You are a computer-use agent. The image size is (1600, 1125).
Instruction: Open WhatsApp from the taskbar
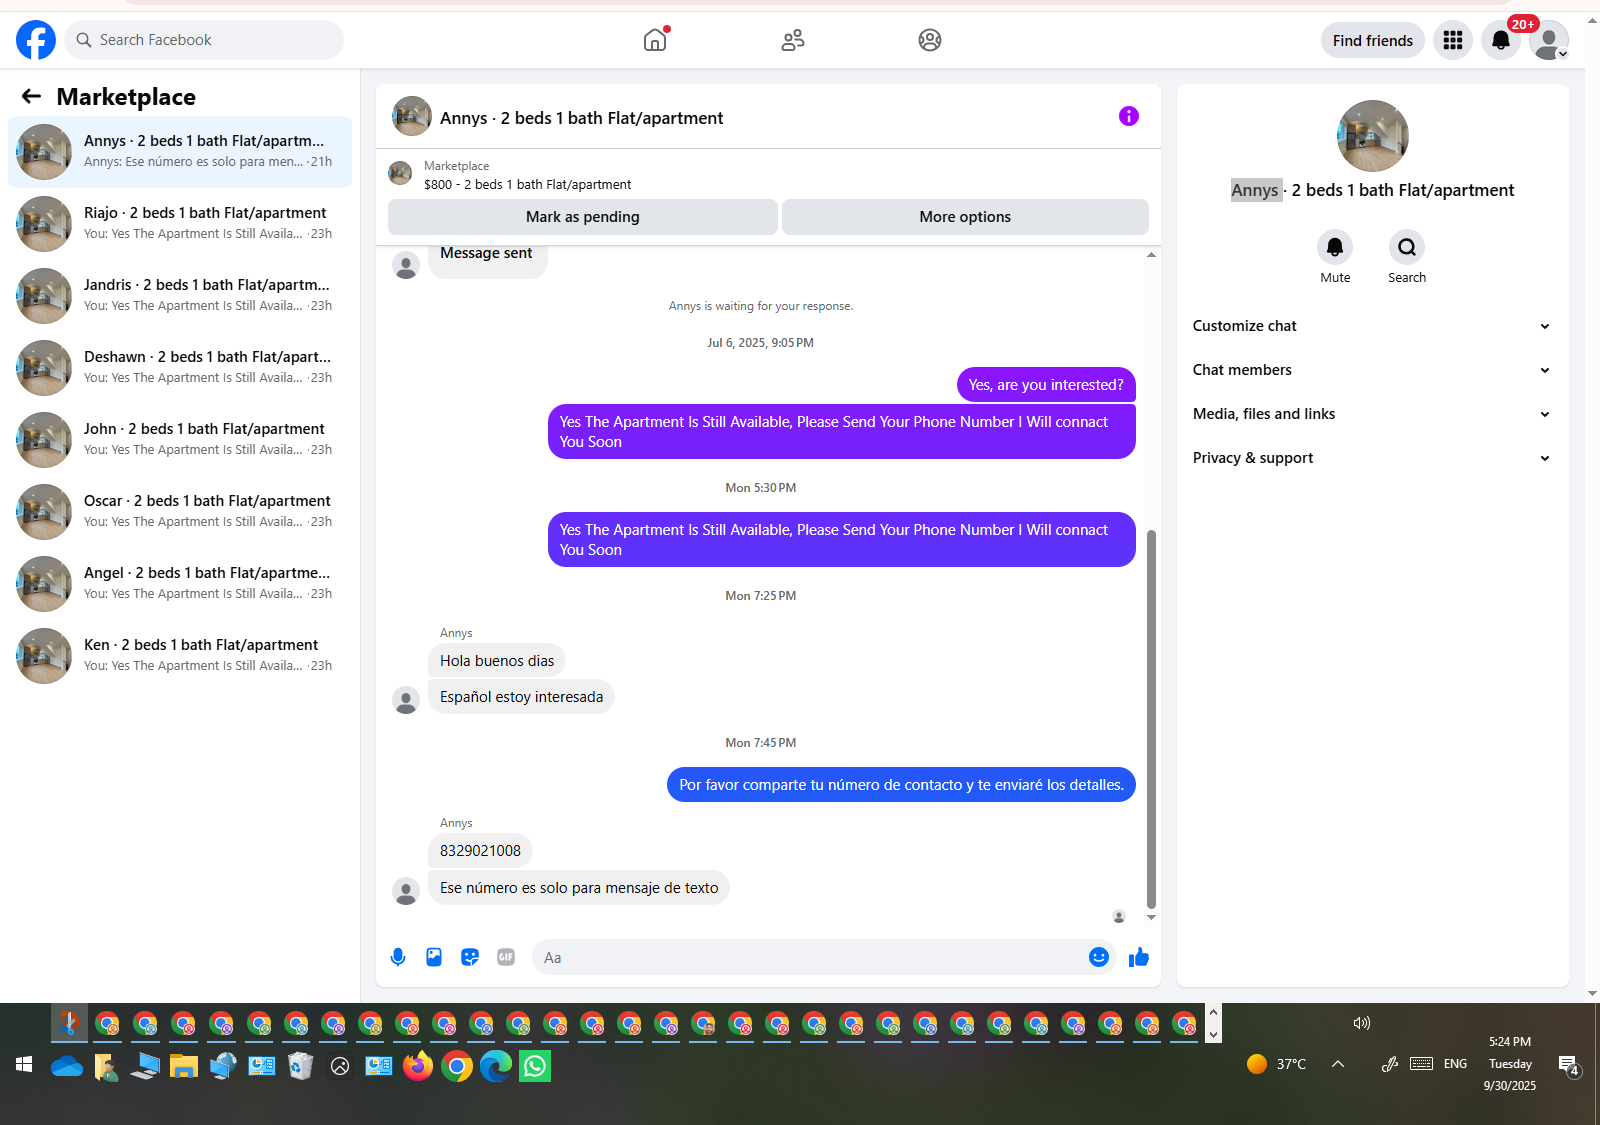click(535, 1066)
